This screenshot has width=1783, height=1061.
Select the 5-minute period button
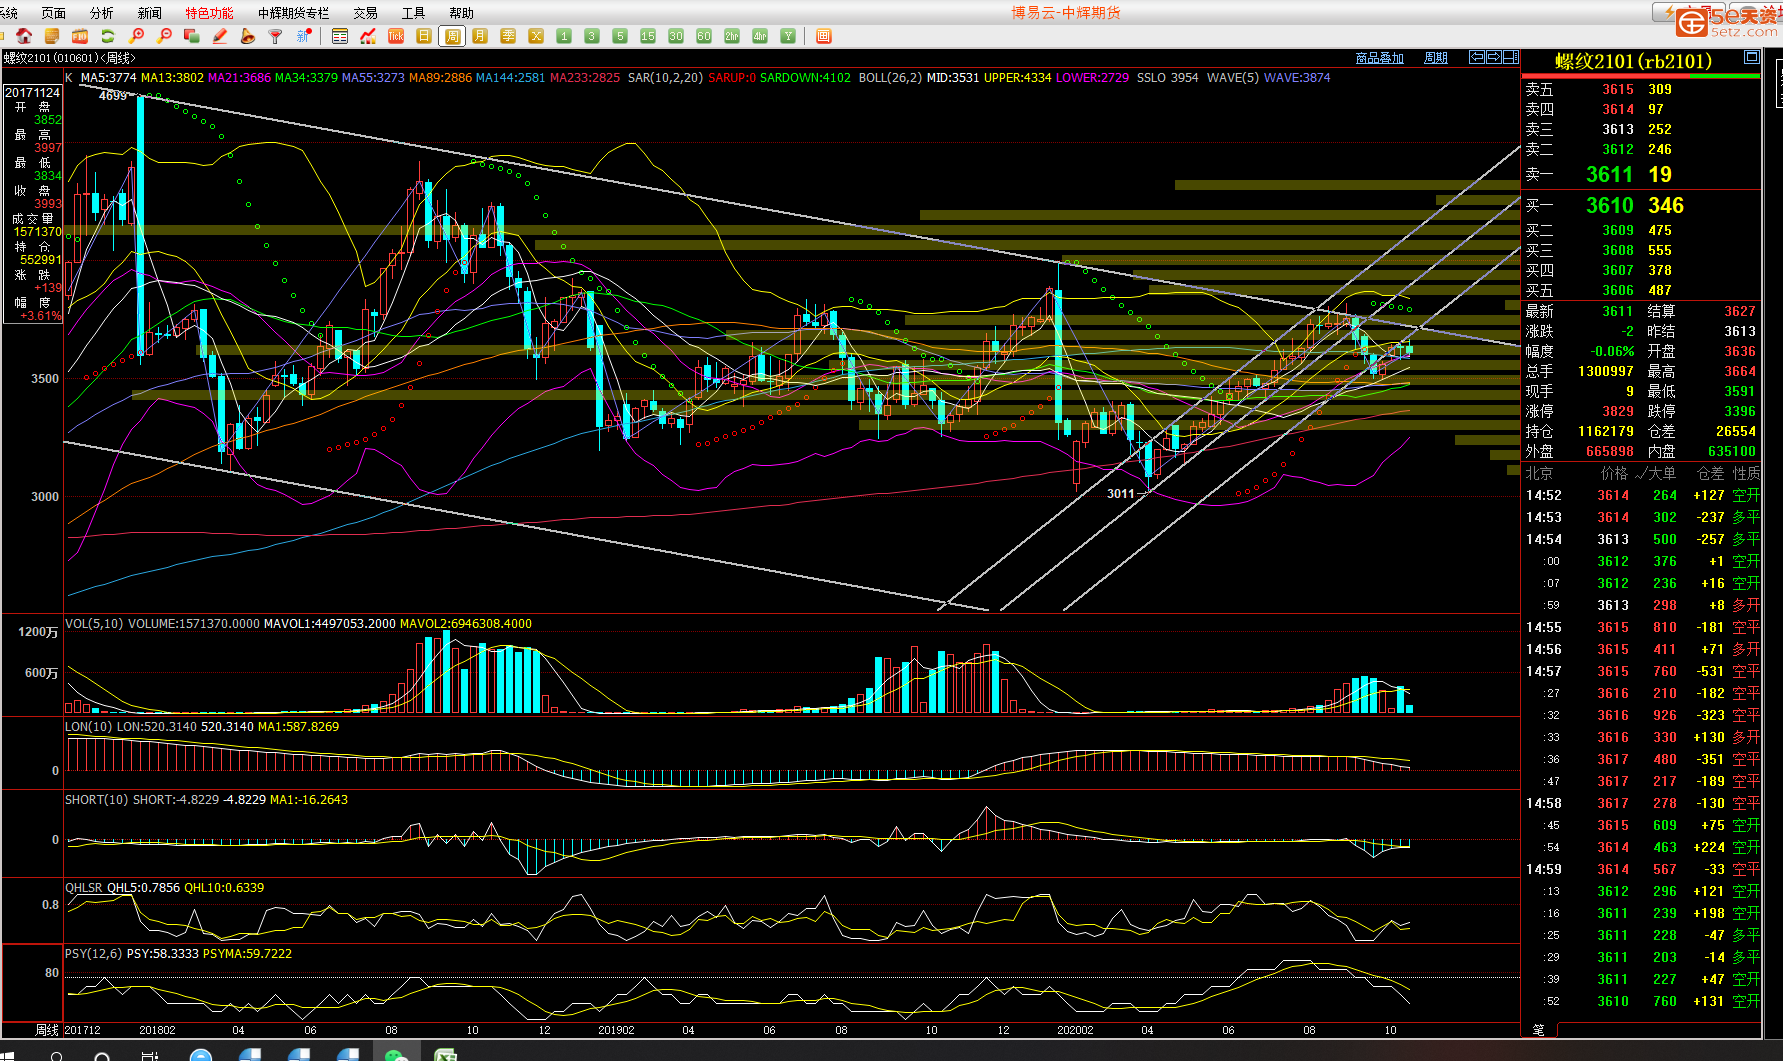(x=620, y=36)
